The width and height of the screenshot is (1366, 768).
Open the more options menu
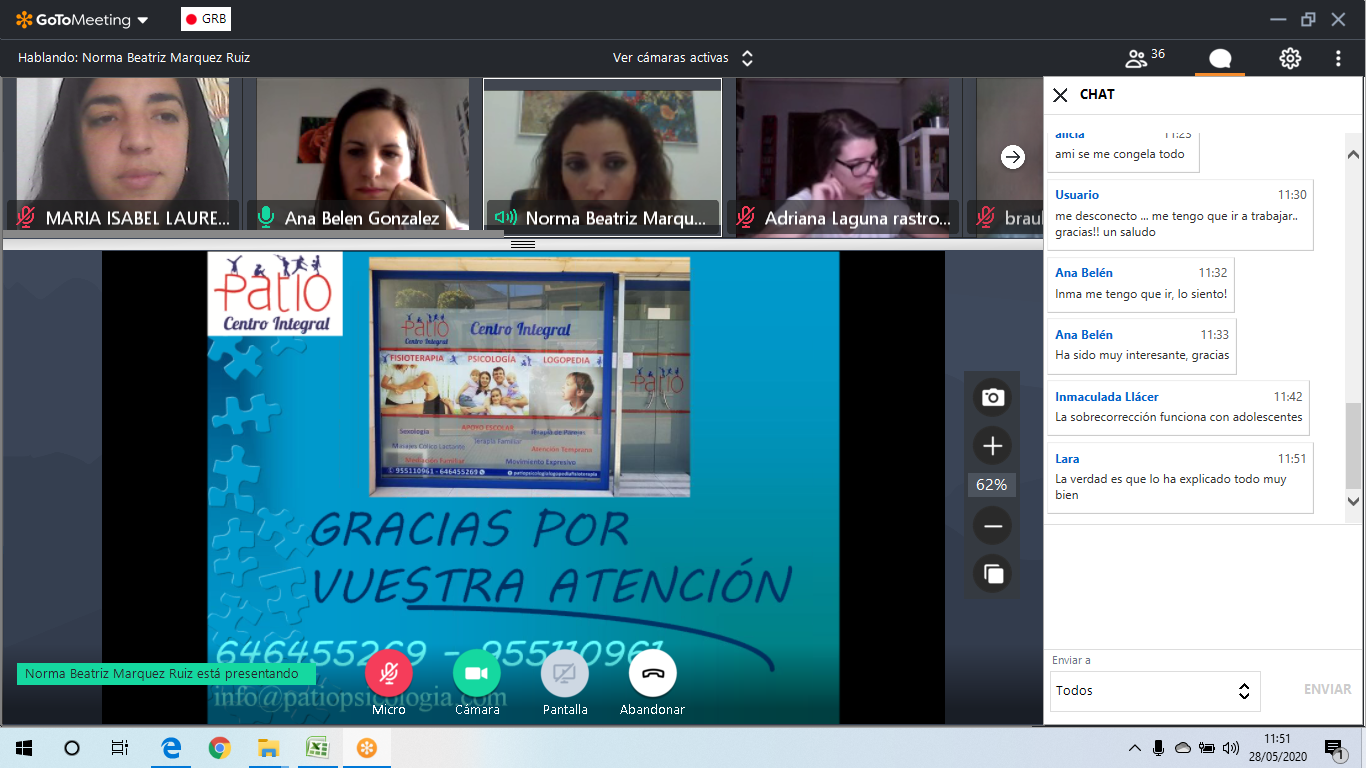(1338, 58)
